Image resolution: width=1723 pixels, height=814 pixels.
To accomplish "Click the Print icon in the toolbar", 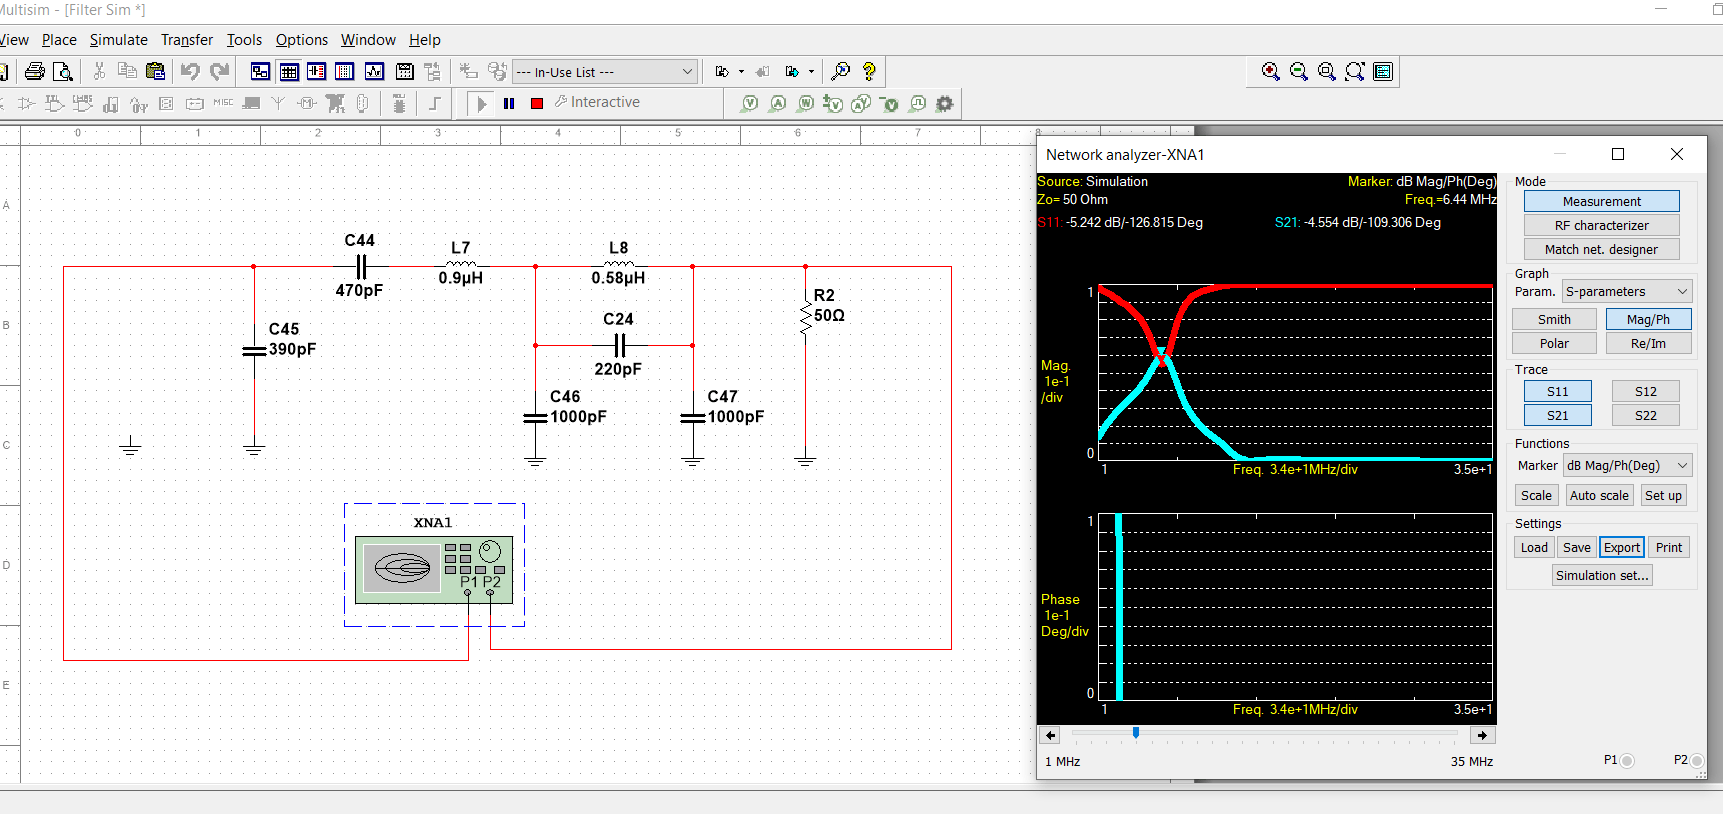I will point(35,71).
